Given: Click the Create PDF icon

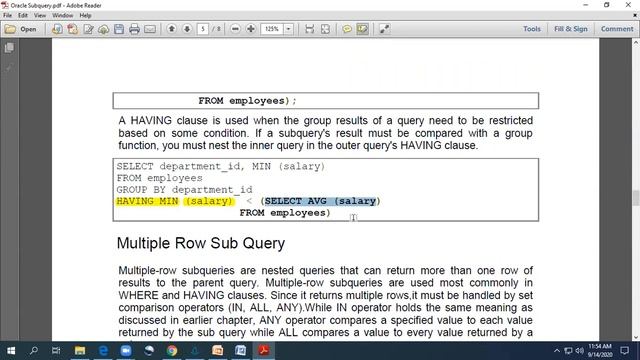Looking at the screenshot, I should tap(73, 29).
